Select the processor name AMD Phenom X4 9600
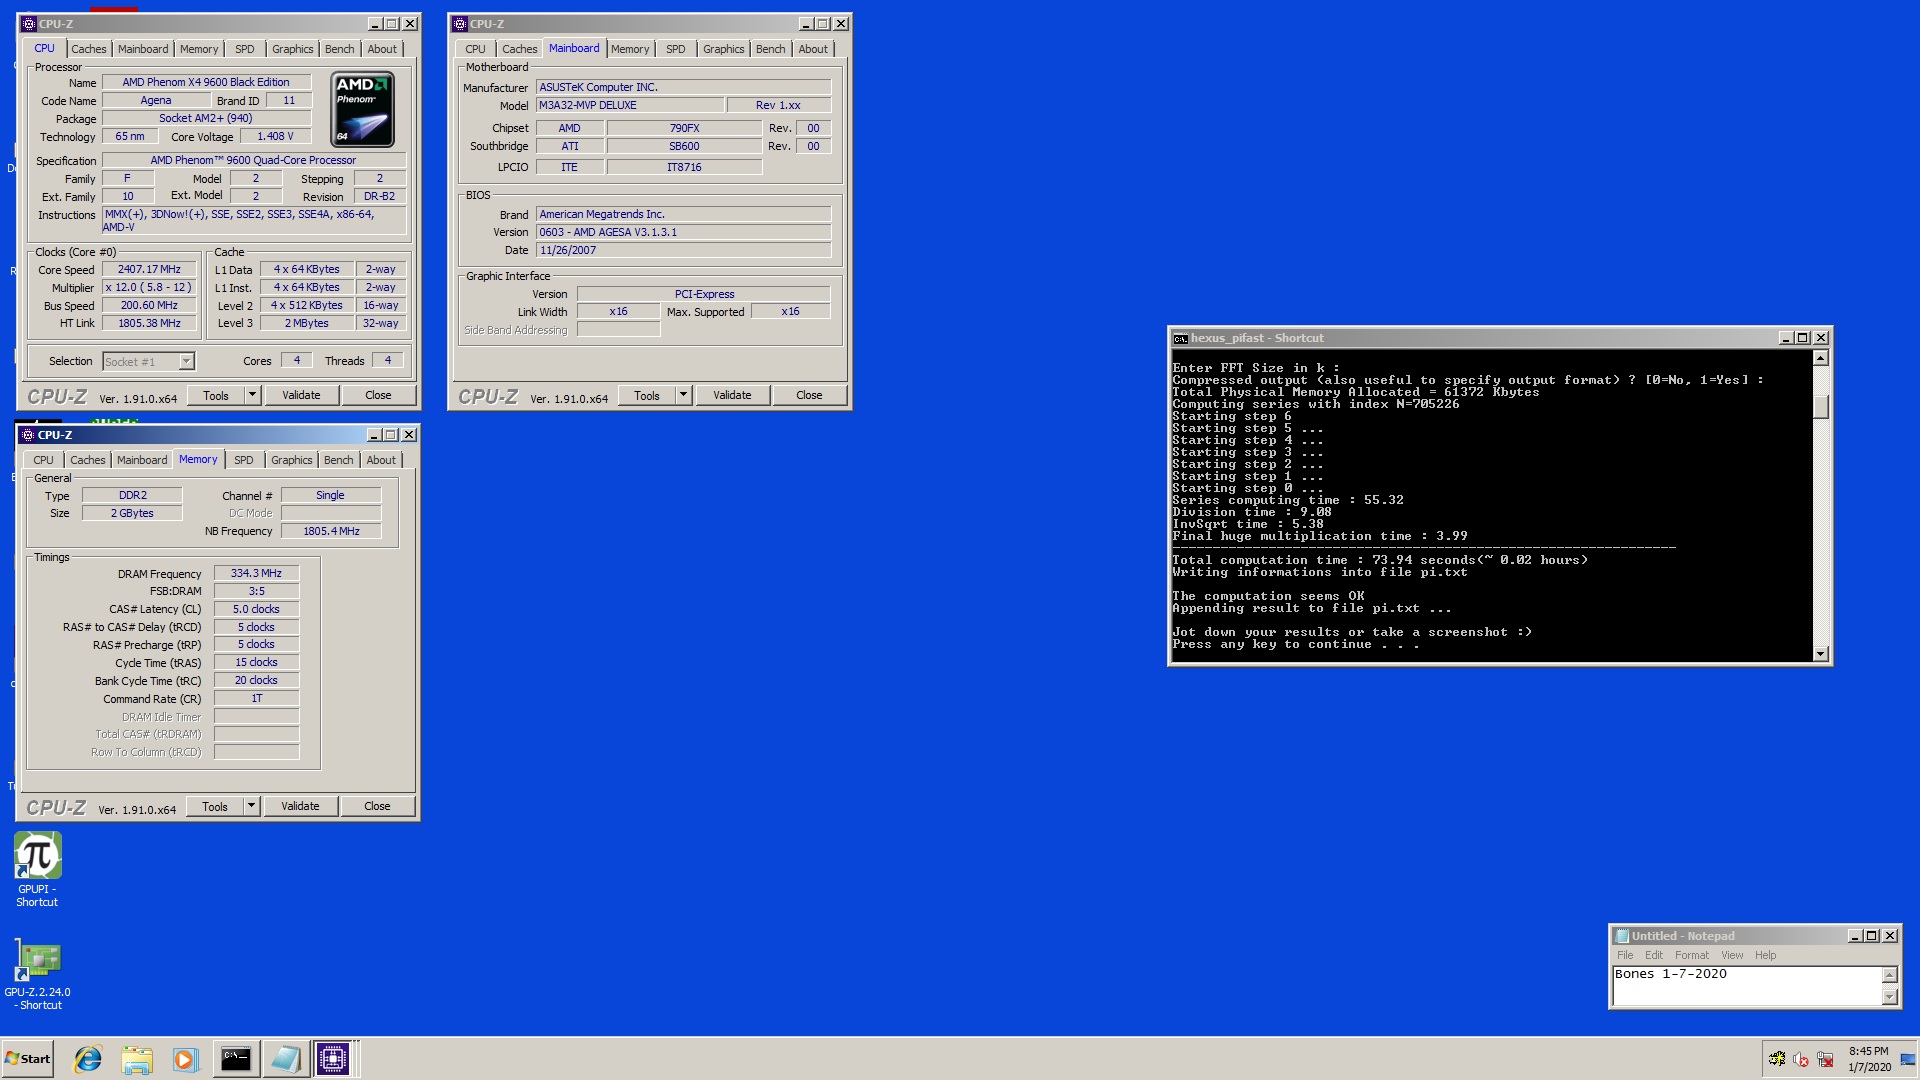Viewport: 1920px width, 1080px height. (x=206, y=82)
